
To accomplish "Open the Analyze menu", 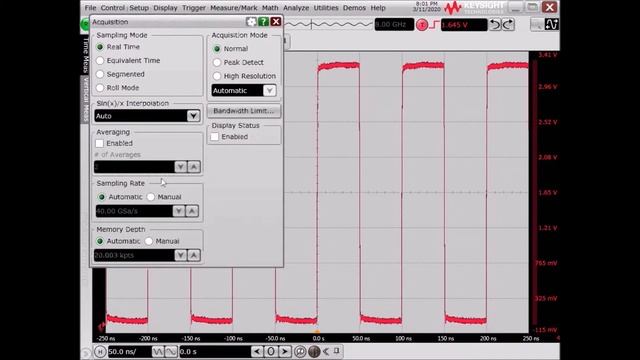I will (x=296, y=8).
